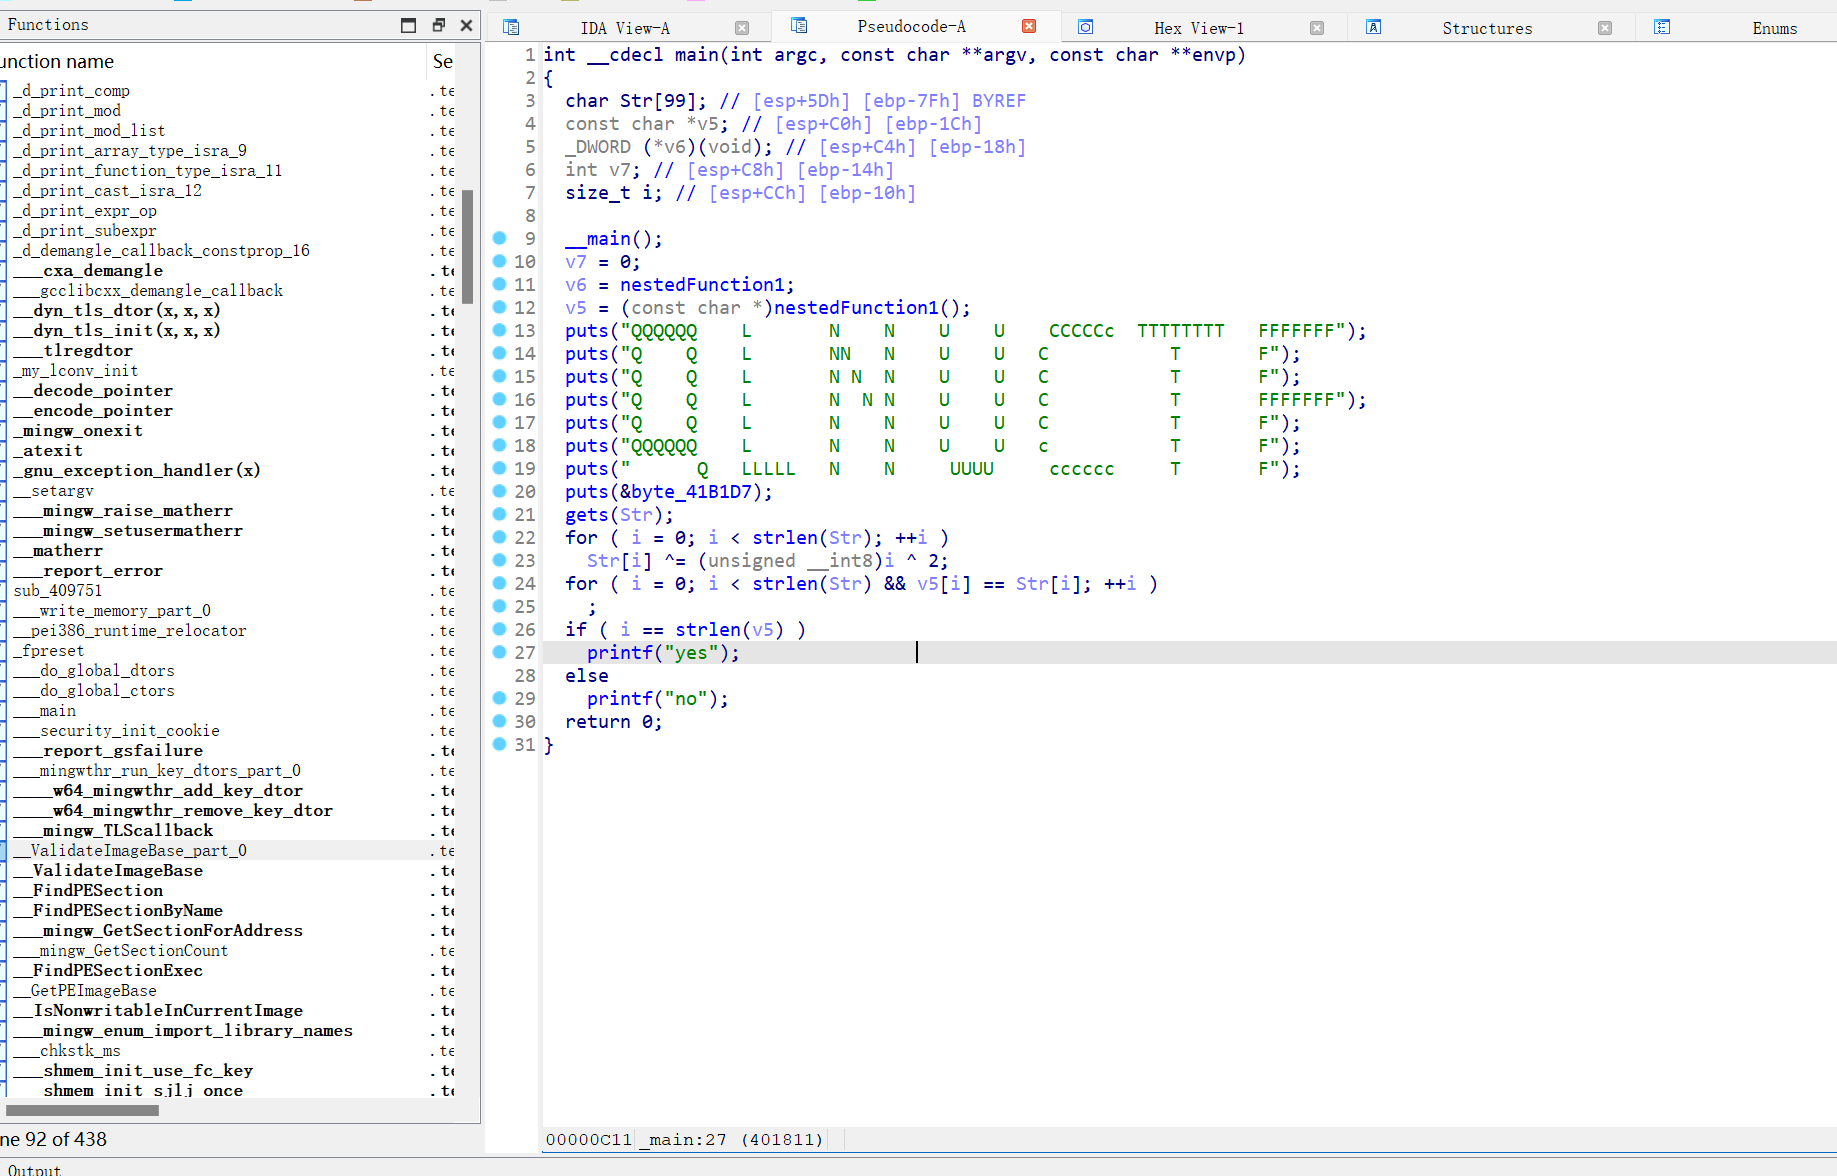Select ___security_init_cookie function

tap(116, 730)
